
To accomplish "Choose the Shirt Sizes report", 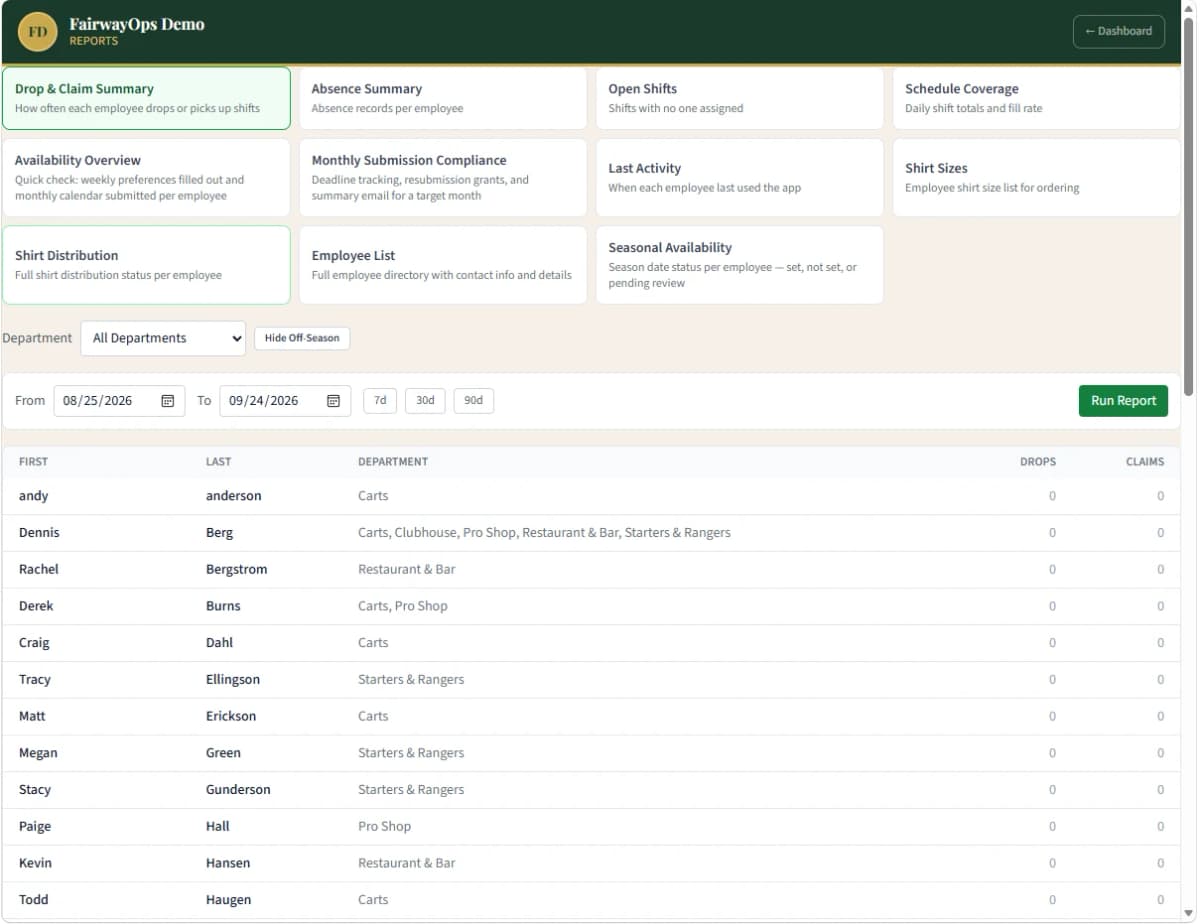I will [x=1036, y=177].
